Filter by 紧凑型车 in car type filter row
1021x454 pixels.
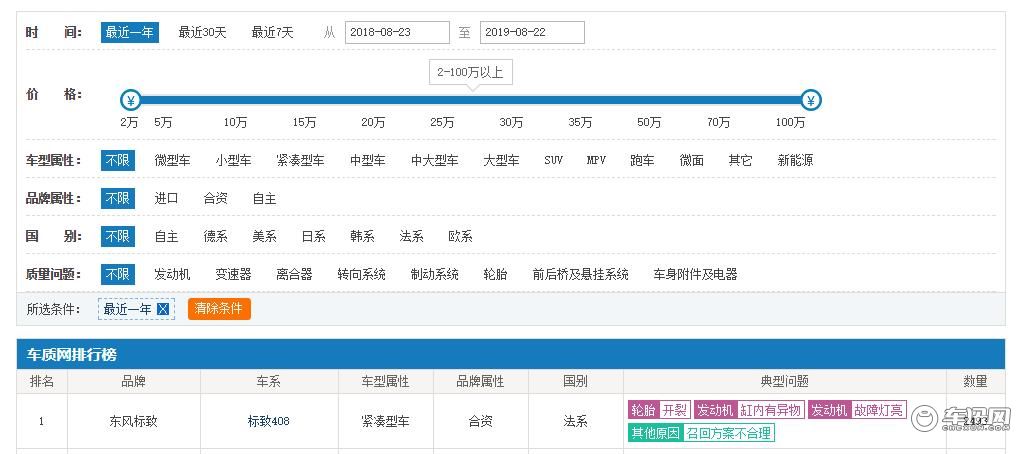(x=300, y=160)
